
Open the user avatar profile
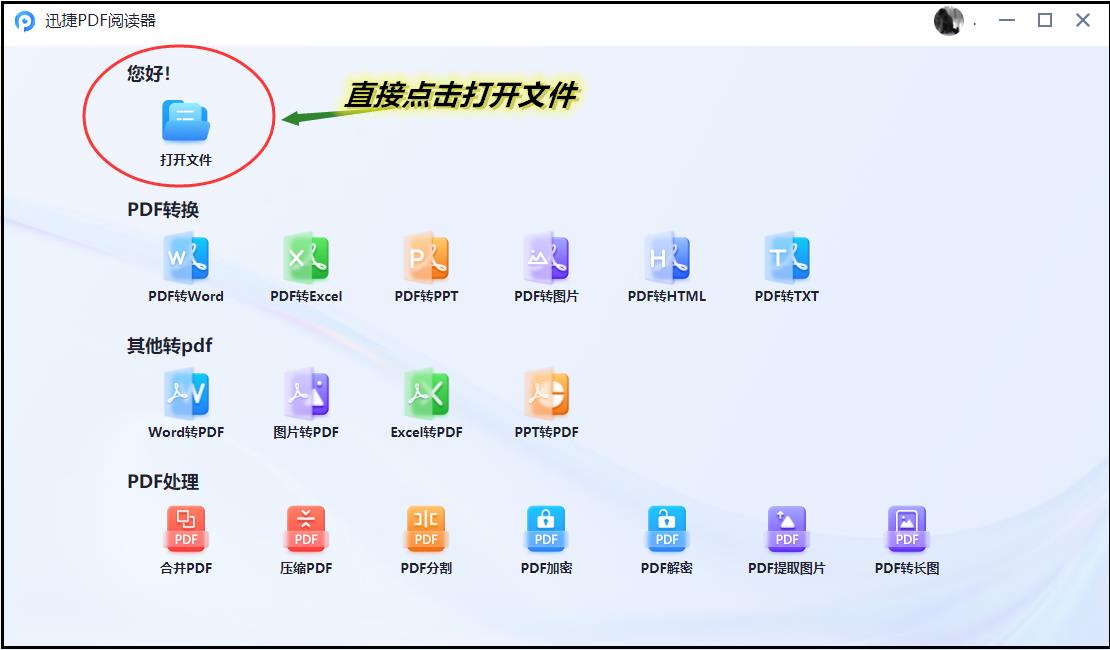pyautogui.click(x=949, y=21)
